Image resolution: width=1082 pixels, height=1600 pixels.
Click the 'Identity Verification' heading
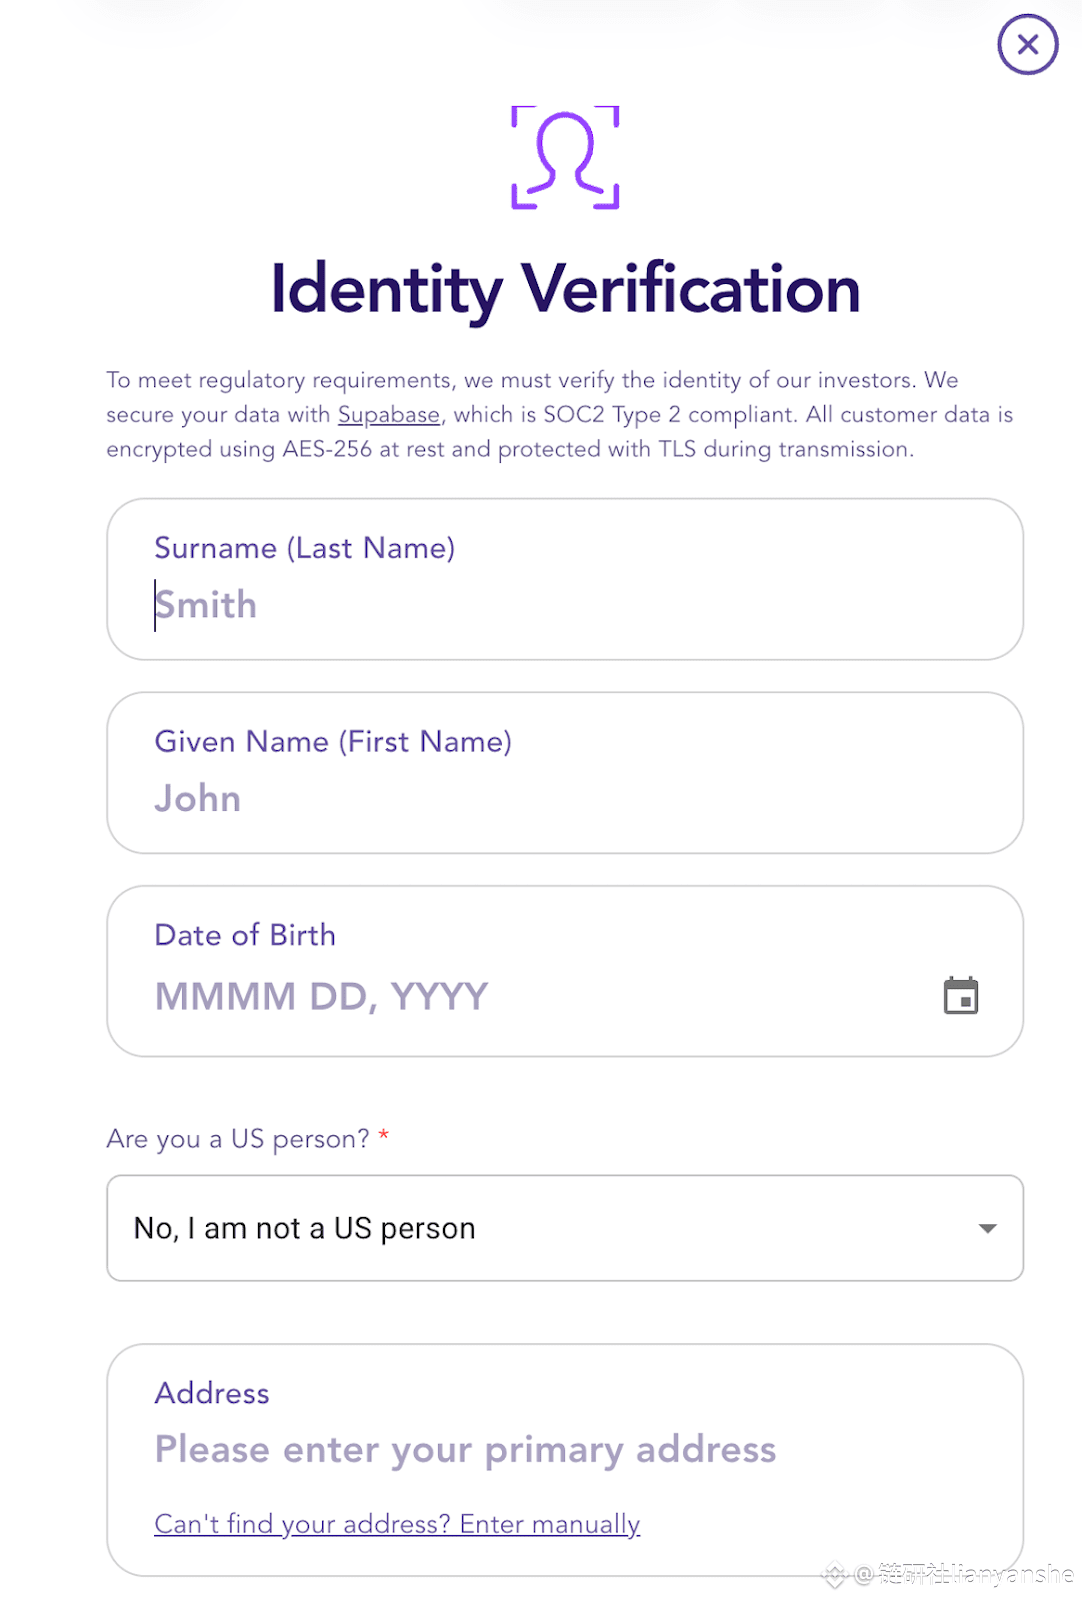(565, 289)
